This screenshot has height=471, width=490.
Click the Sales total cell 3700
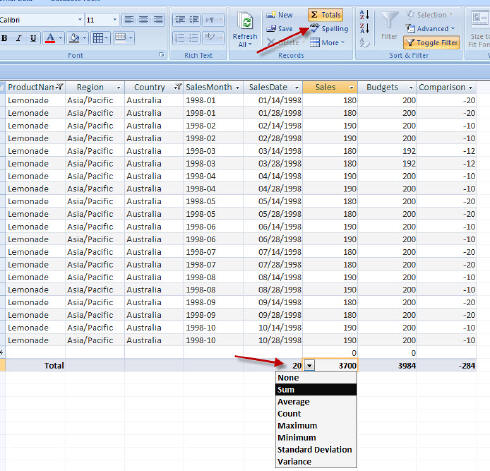336,366
